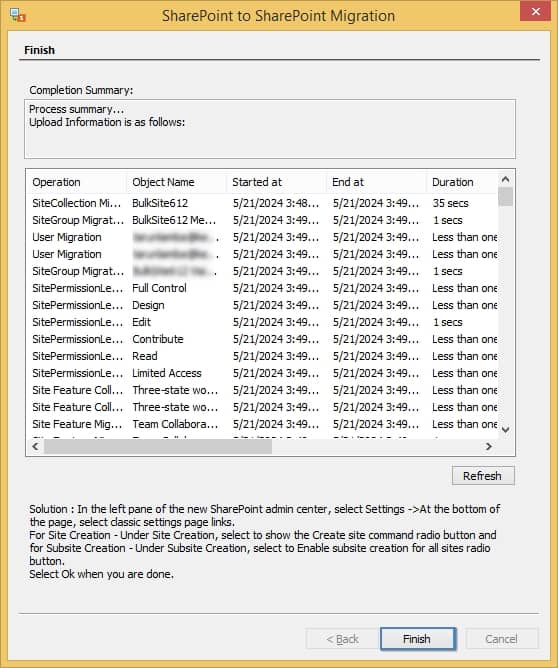
Task: Click the SharePoint migration app icon in title bar
Action: pos(17,15)
